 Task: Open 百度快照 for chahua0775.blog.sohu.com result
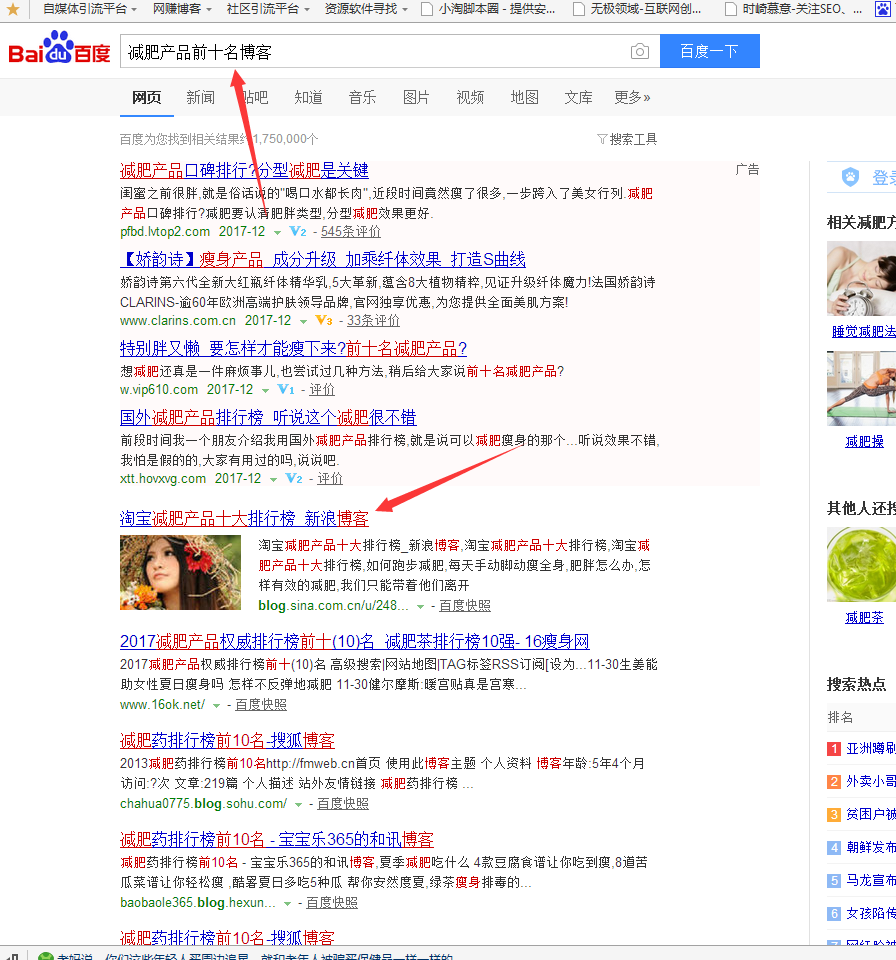coord(343,803)
